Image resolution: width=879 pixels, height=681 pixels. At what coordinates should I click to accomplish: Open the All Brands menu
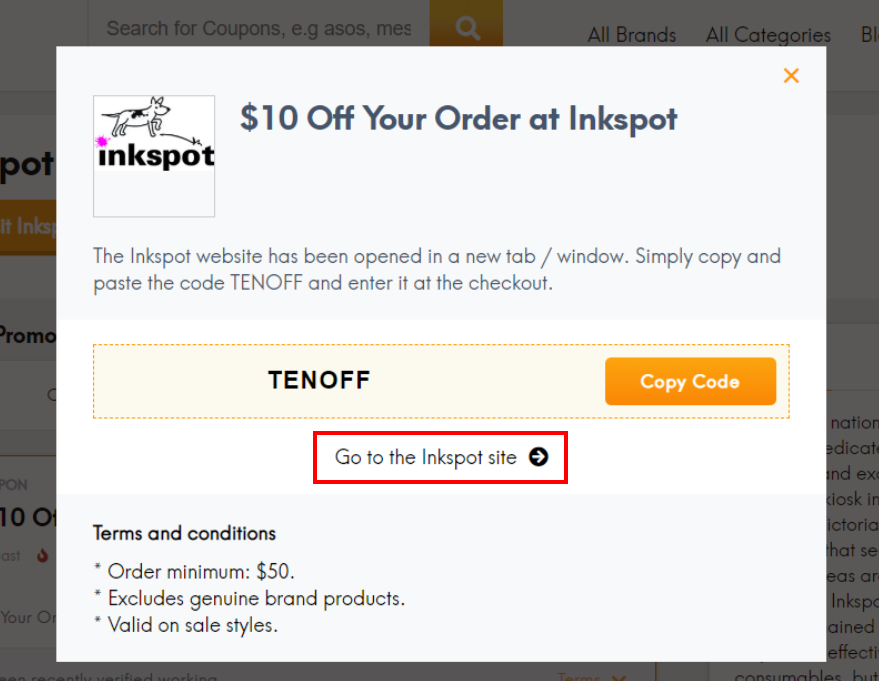click(631, 34)
